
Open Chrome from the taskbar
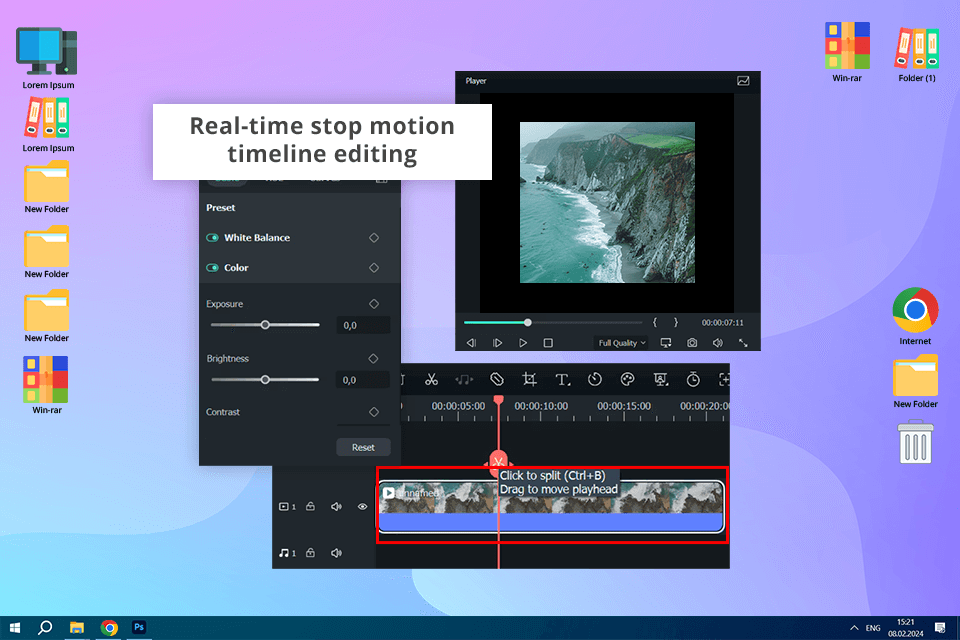coord(109,628)
